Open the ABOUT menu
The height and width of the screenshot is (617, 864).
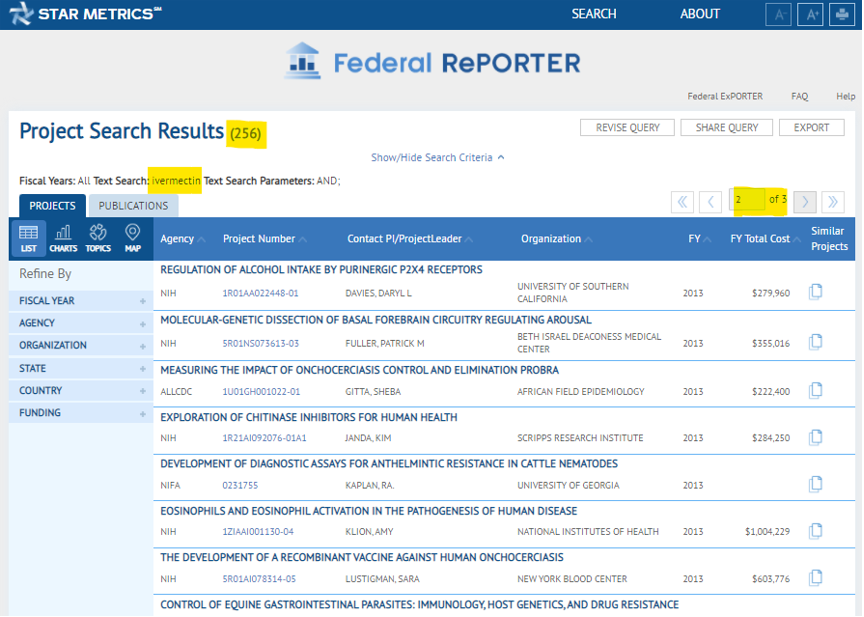coord(700,14)
